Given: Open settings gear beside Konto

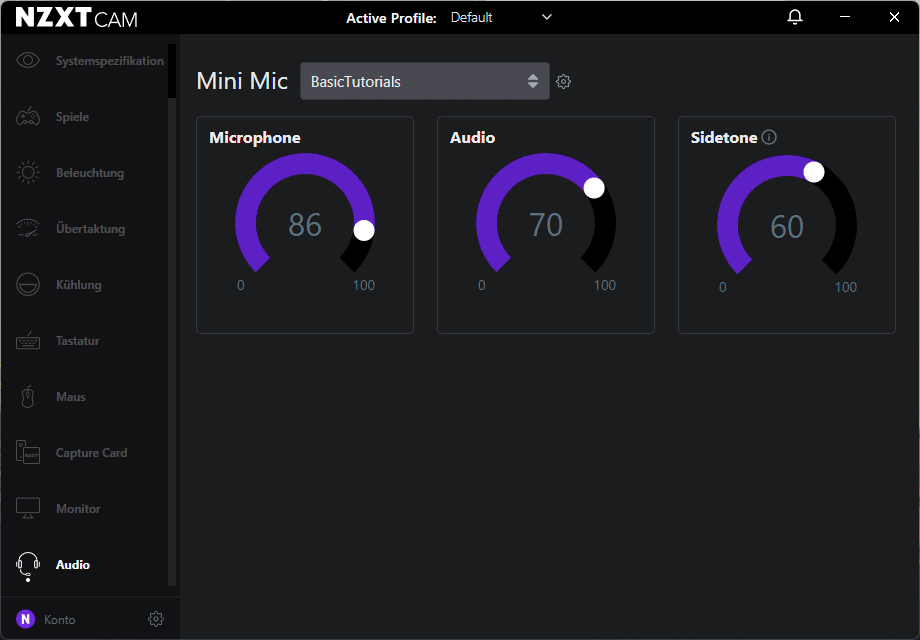Looking at the screenshot, I should point(155,619).
